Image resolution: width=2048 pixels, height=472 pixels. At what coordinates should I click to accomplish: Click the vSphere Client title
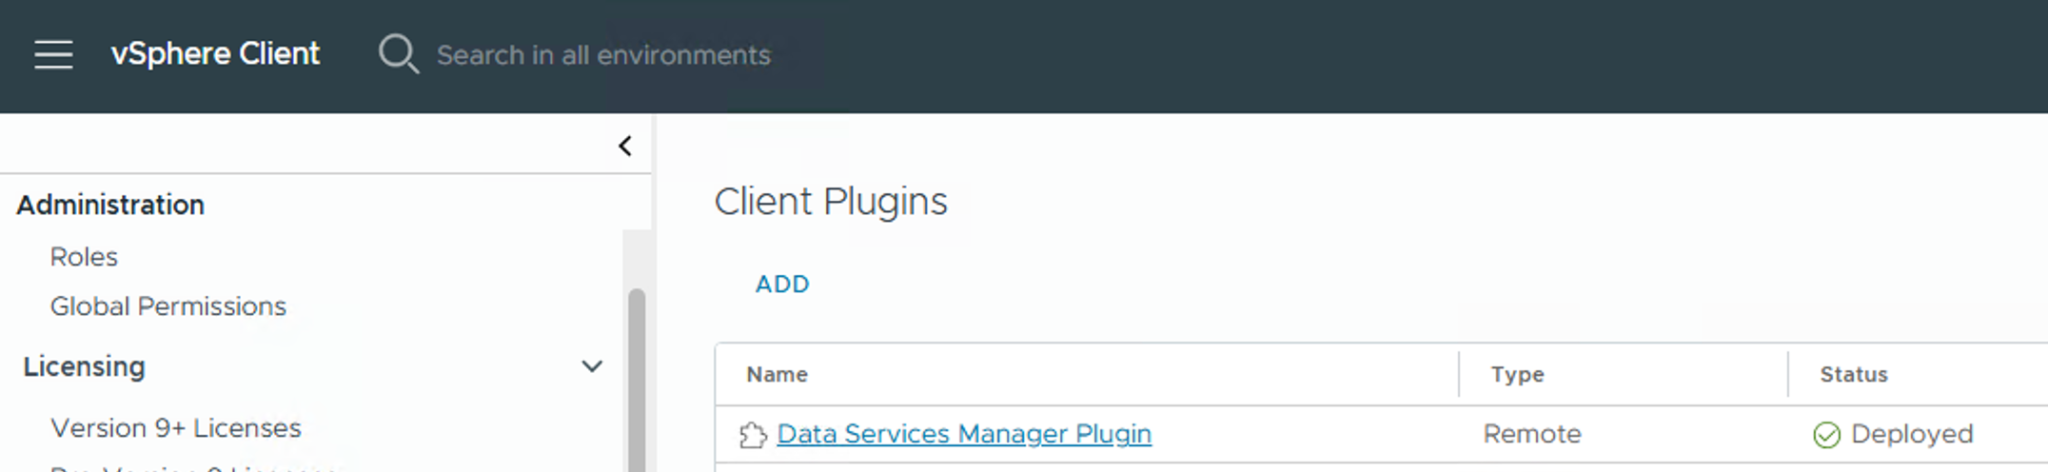coord(215,54)
